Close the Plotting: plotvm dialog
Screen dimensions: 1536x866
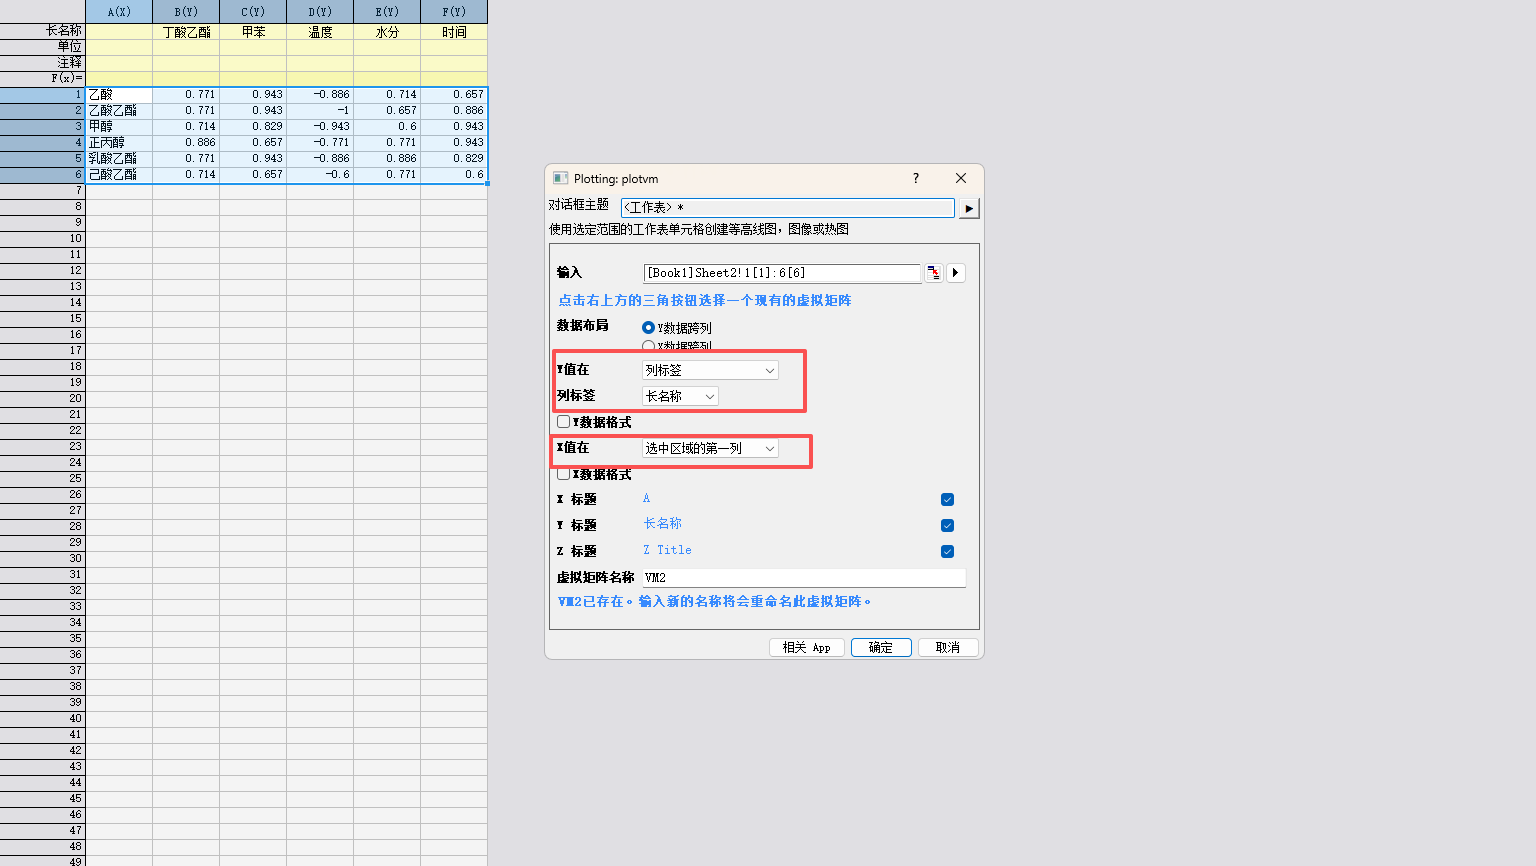960,178
